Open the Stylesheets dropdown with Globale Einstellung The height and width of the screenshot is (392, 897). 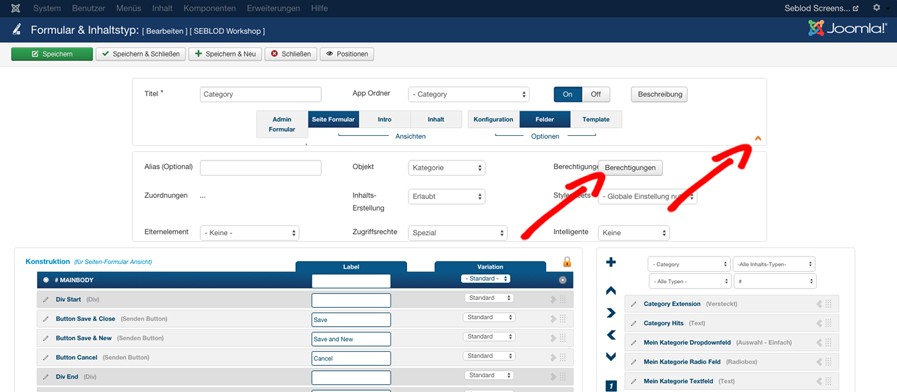click(x=648, y=196)
